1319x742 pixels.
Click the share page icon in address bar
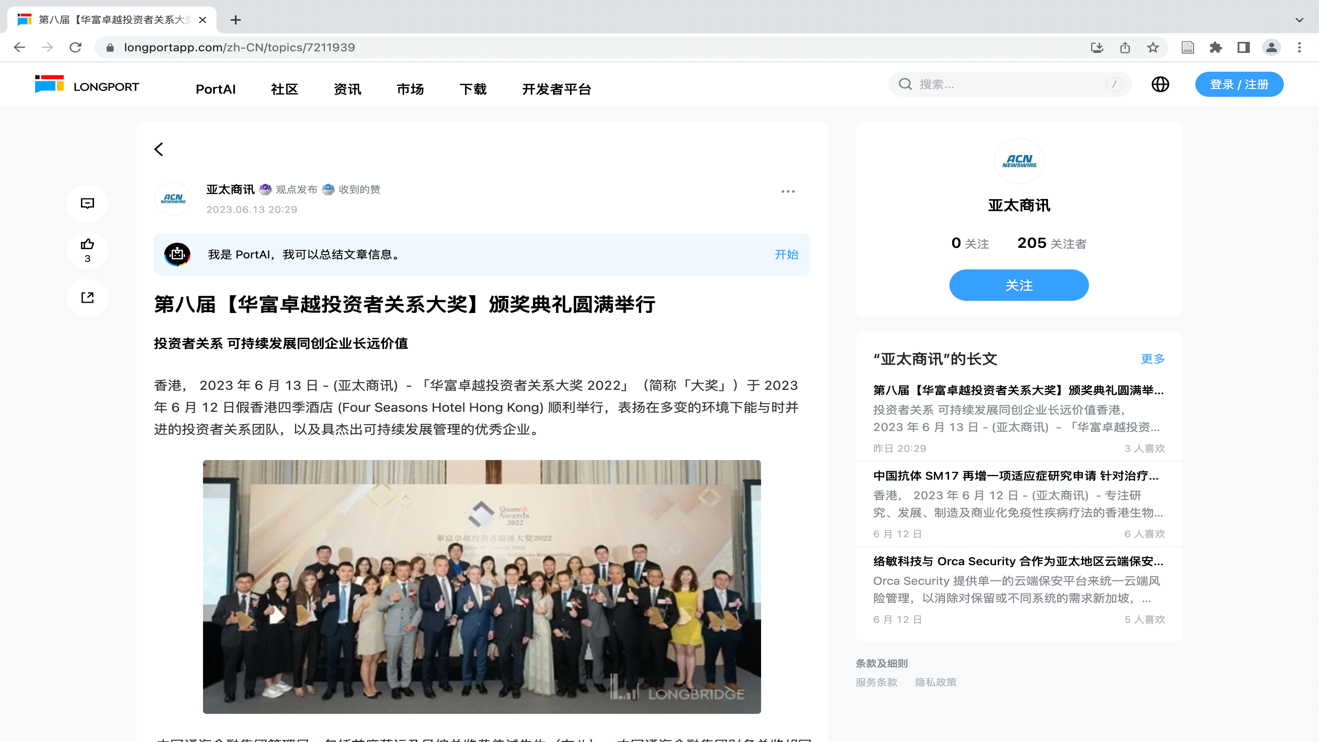pyautogui.click(x=1125, y=47)
